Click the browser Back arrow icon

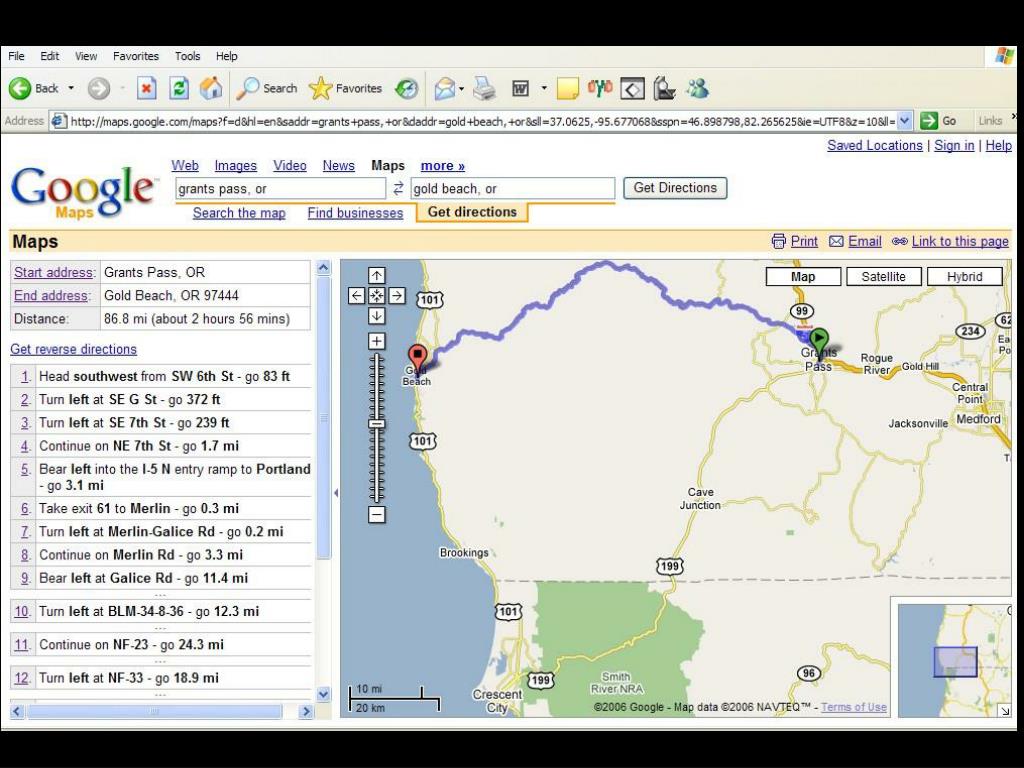[20, 88]
